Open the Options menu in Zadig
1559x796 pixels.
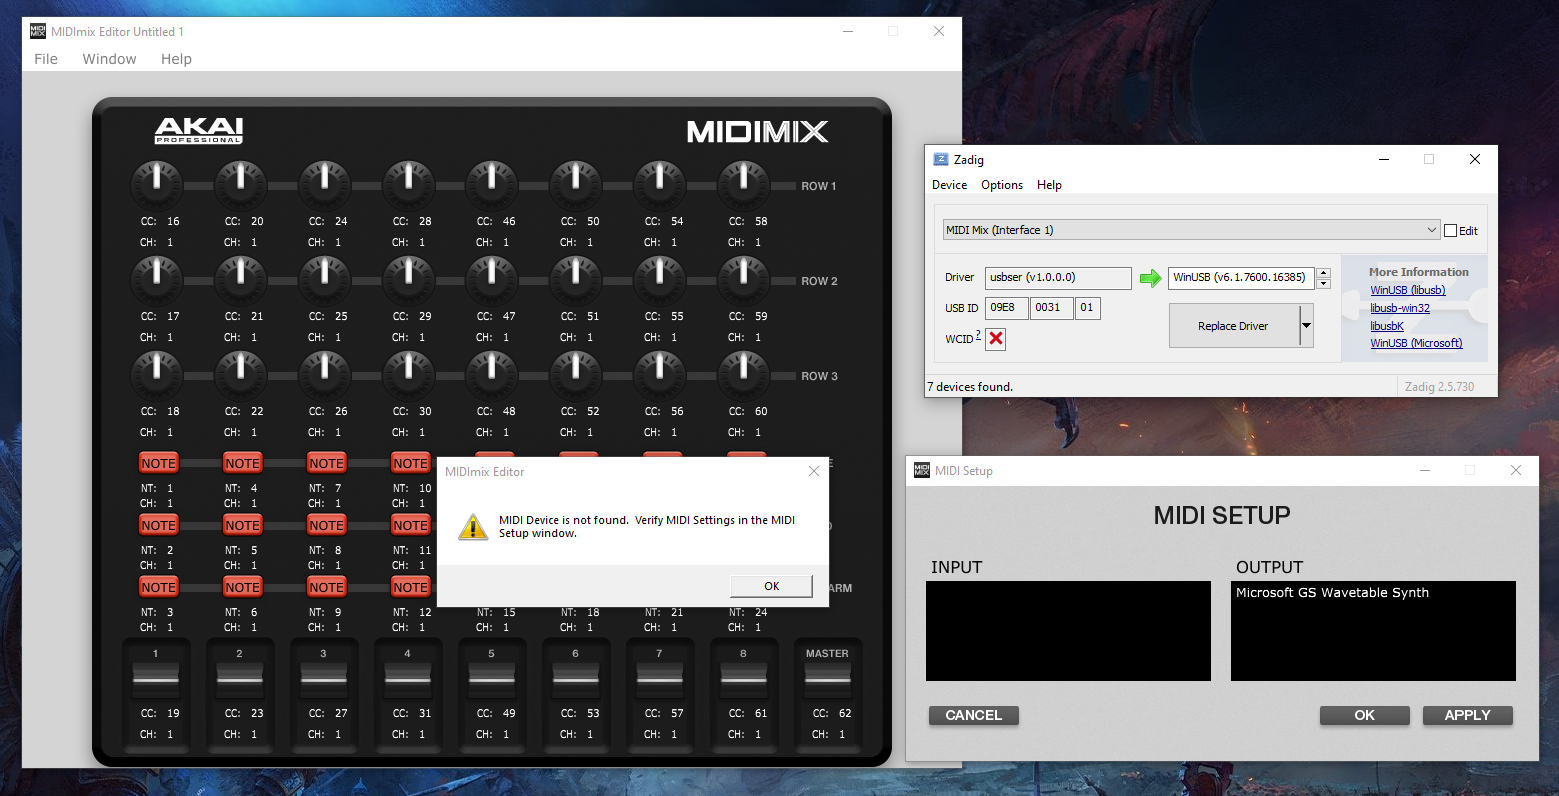1001,185
